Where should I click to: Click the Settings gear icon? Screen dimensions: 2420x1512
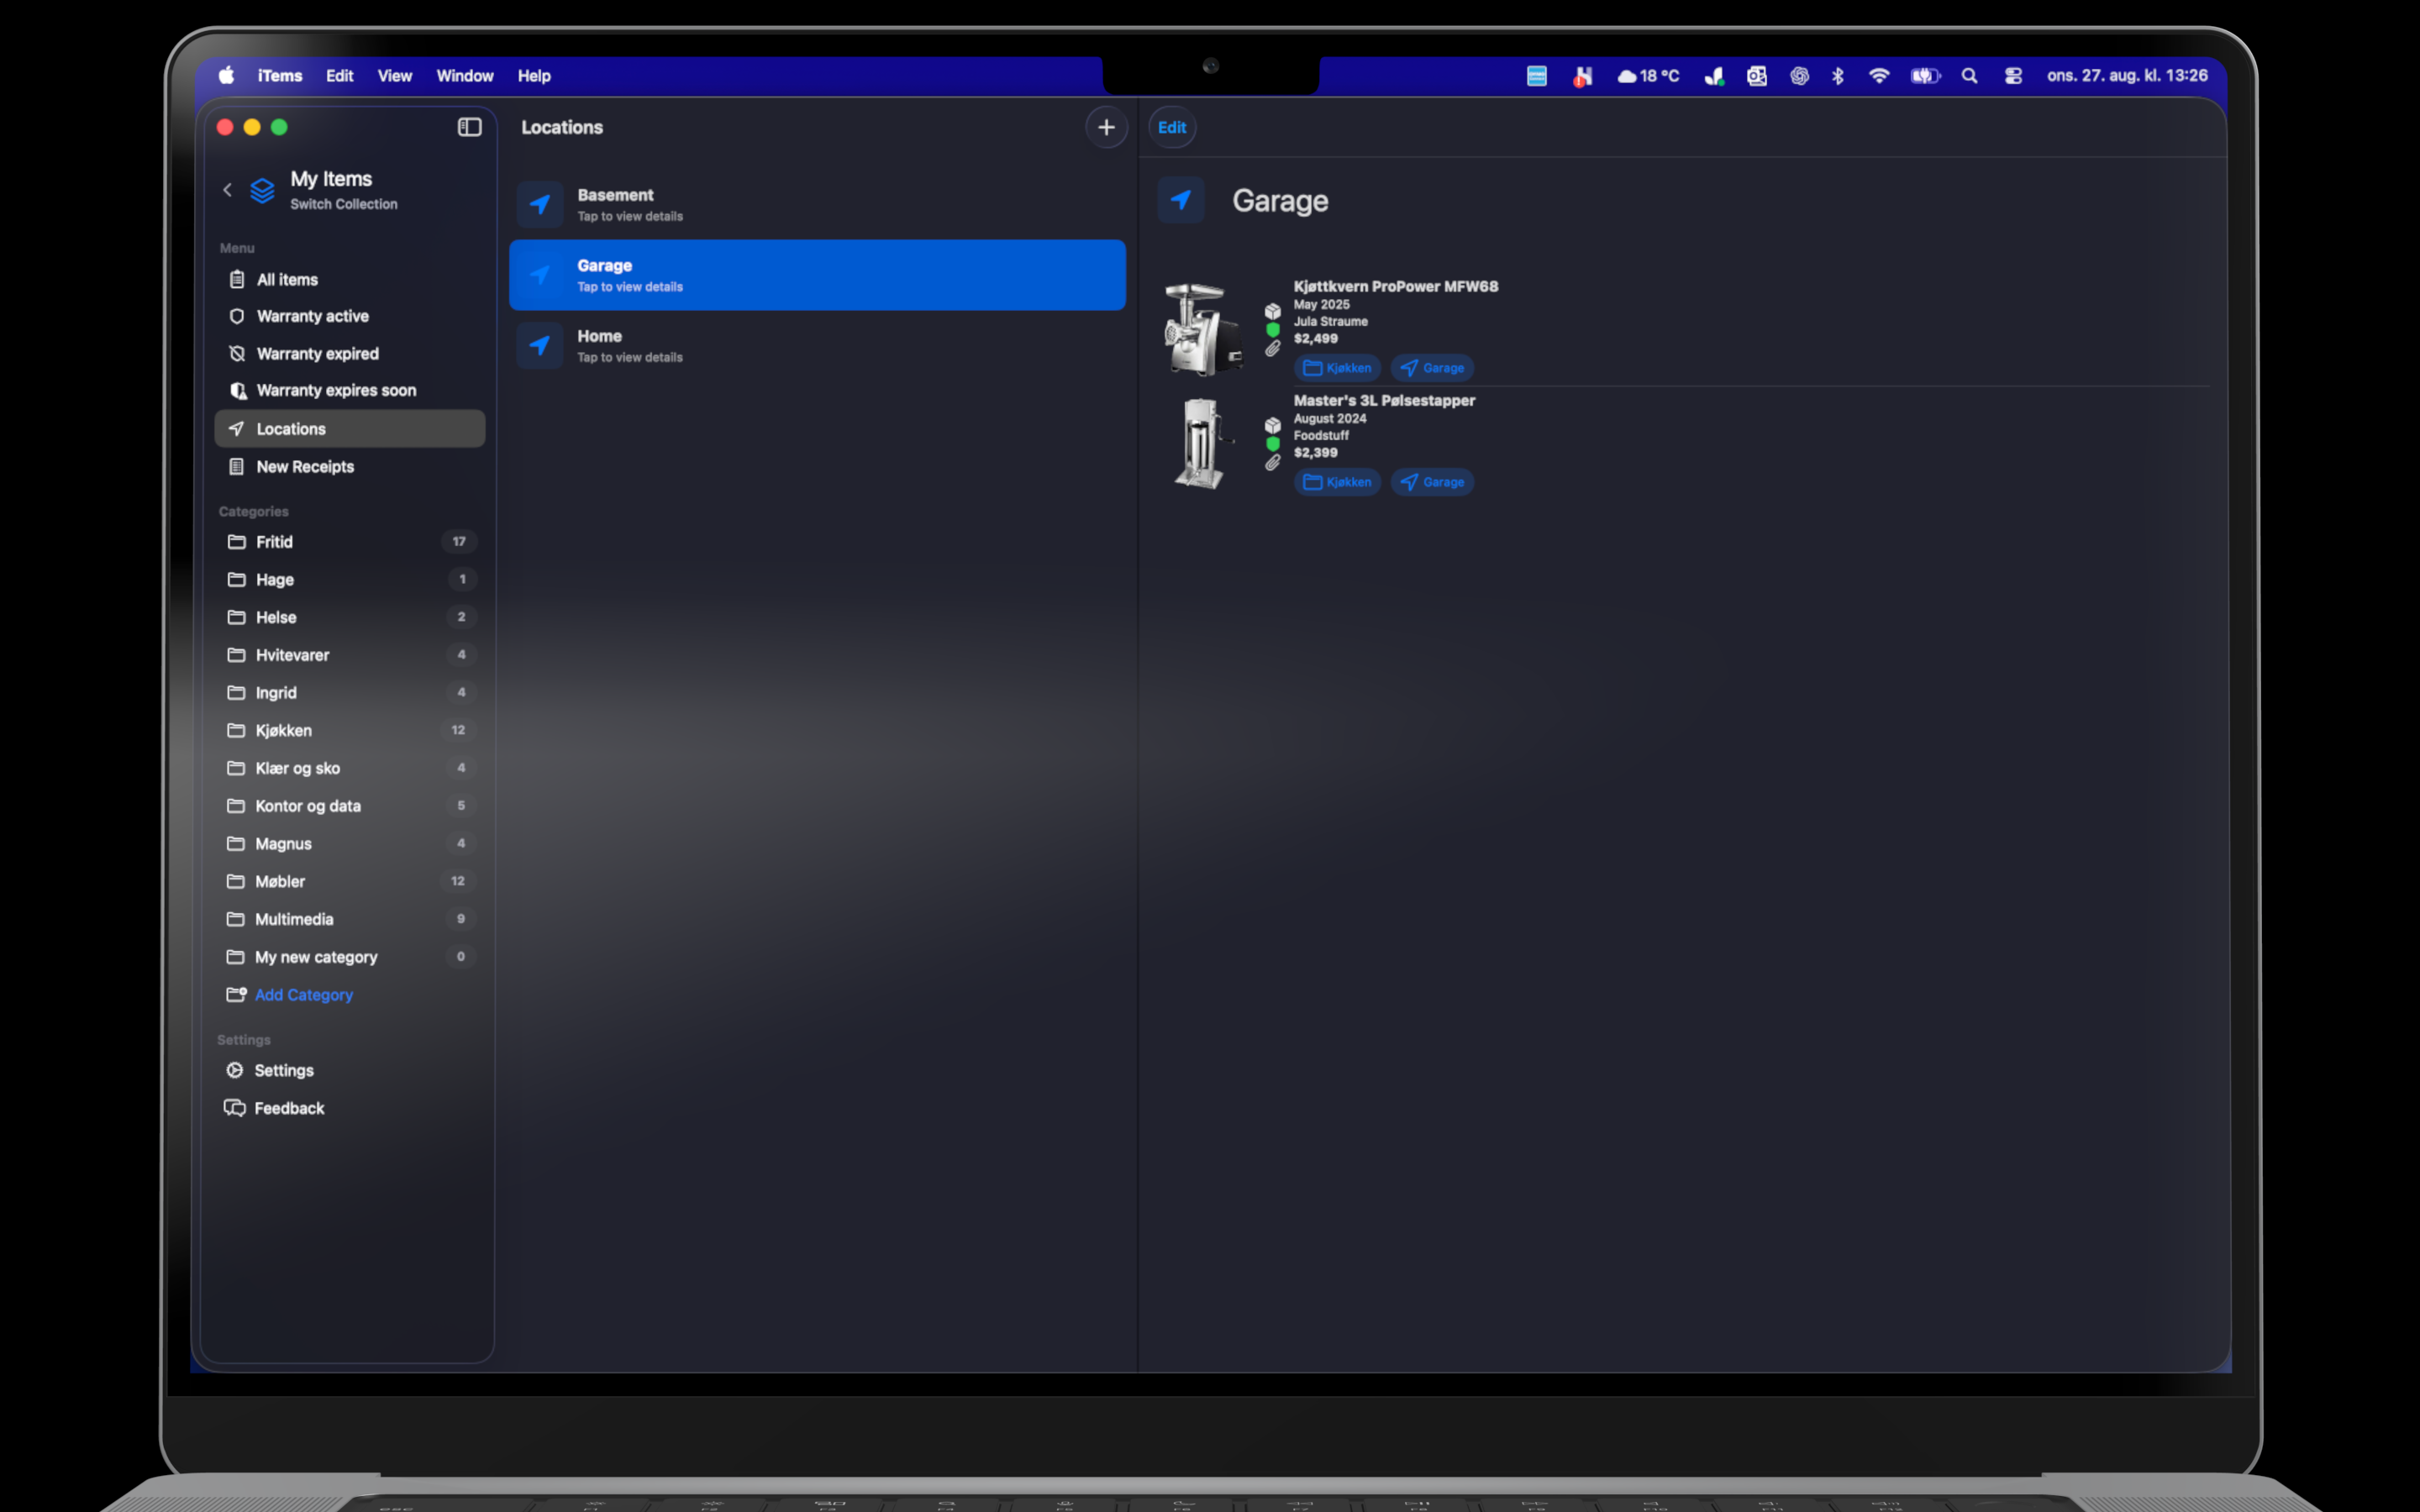[x=235, y=1070]
